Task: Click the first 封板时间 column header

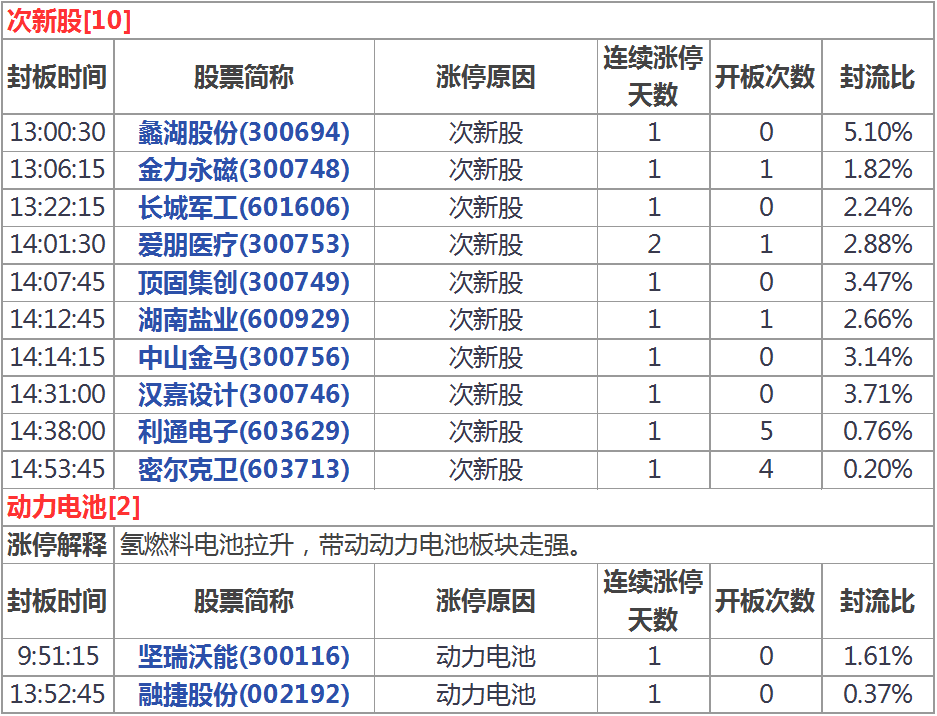Action: 57,77
